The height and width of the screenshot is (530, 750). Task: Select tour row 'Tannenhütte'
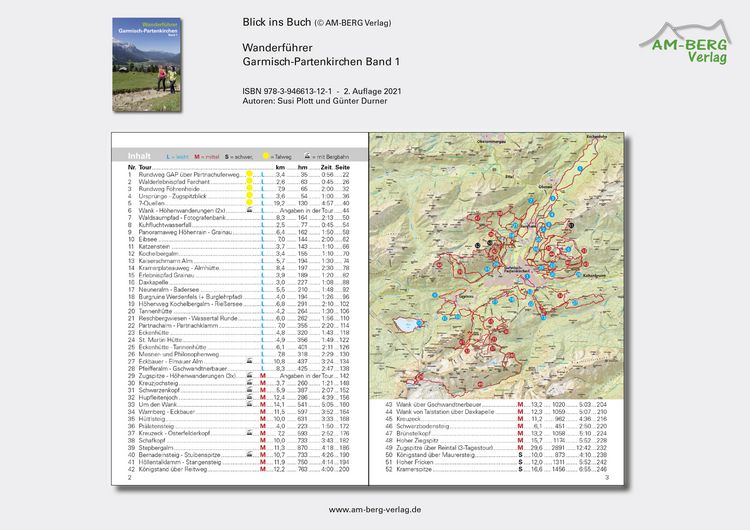point(239,311)
